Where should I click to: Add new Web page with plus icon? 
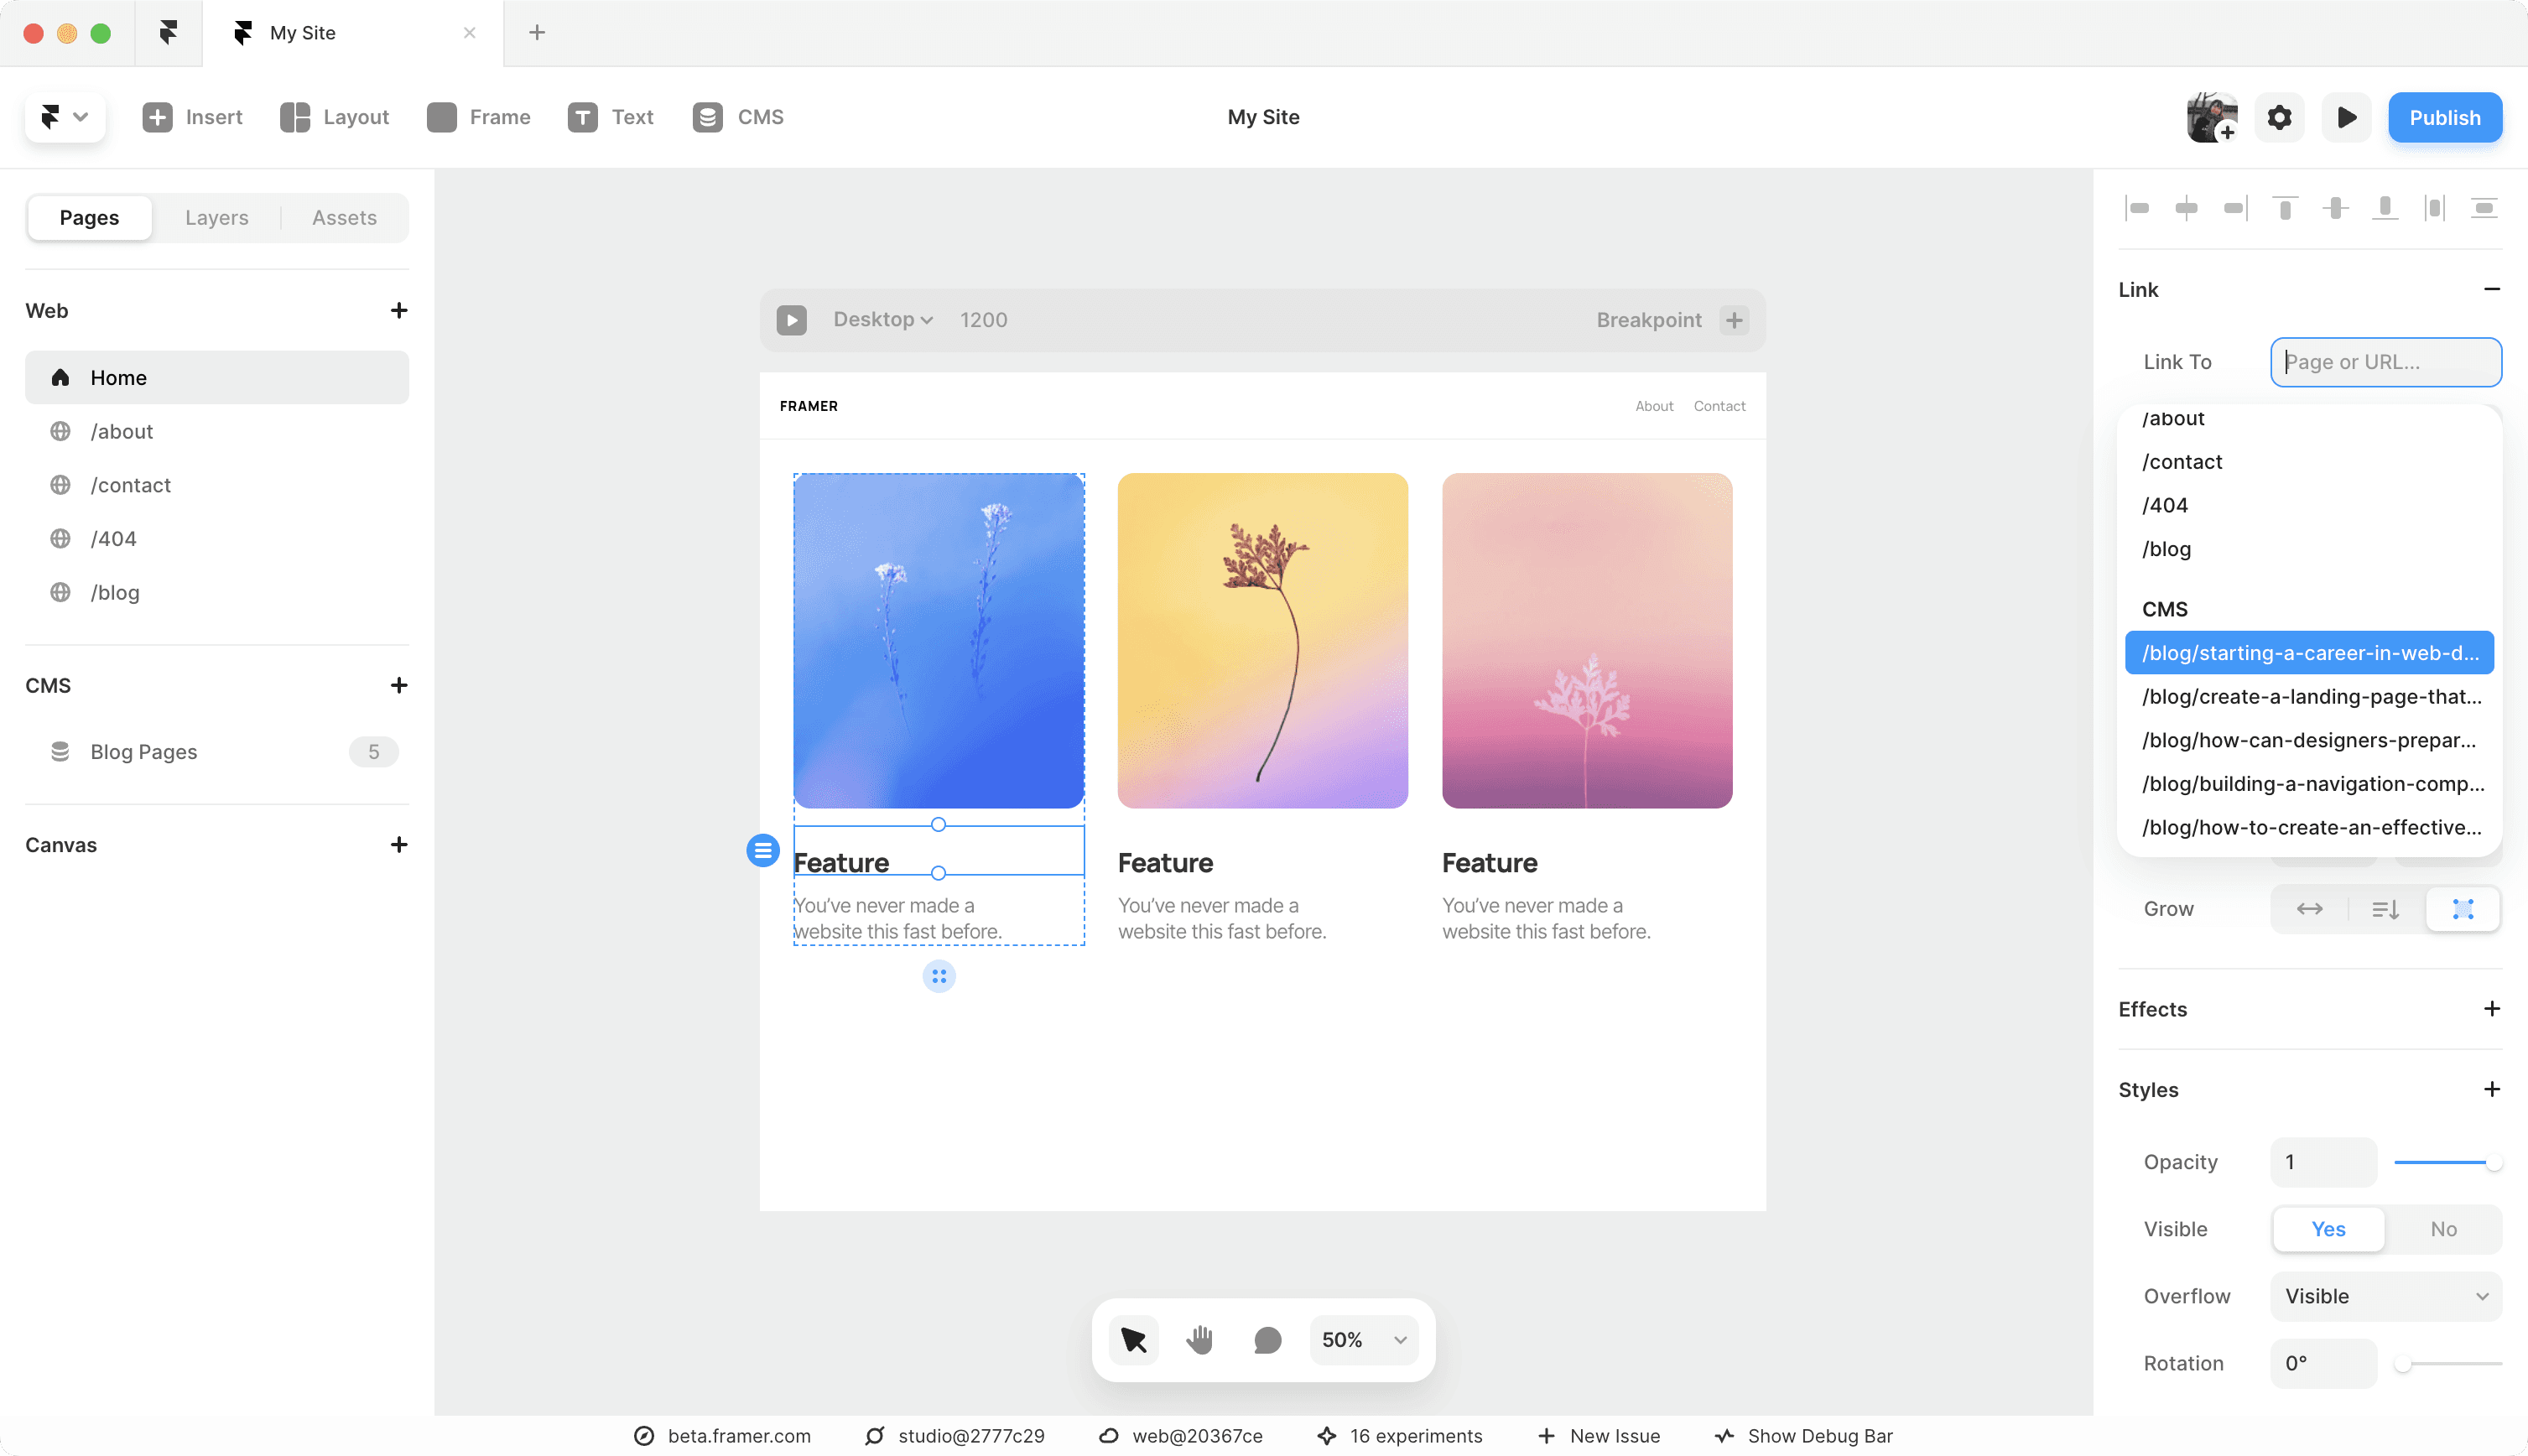pos(399,310)
